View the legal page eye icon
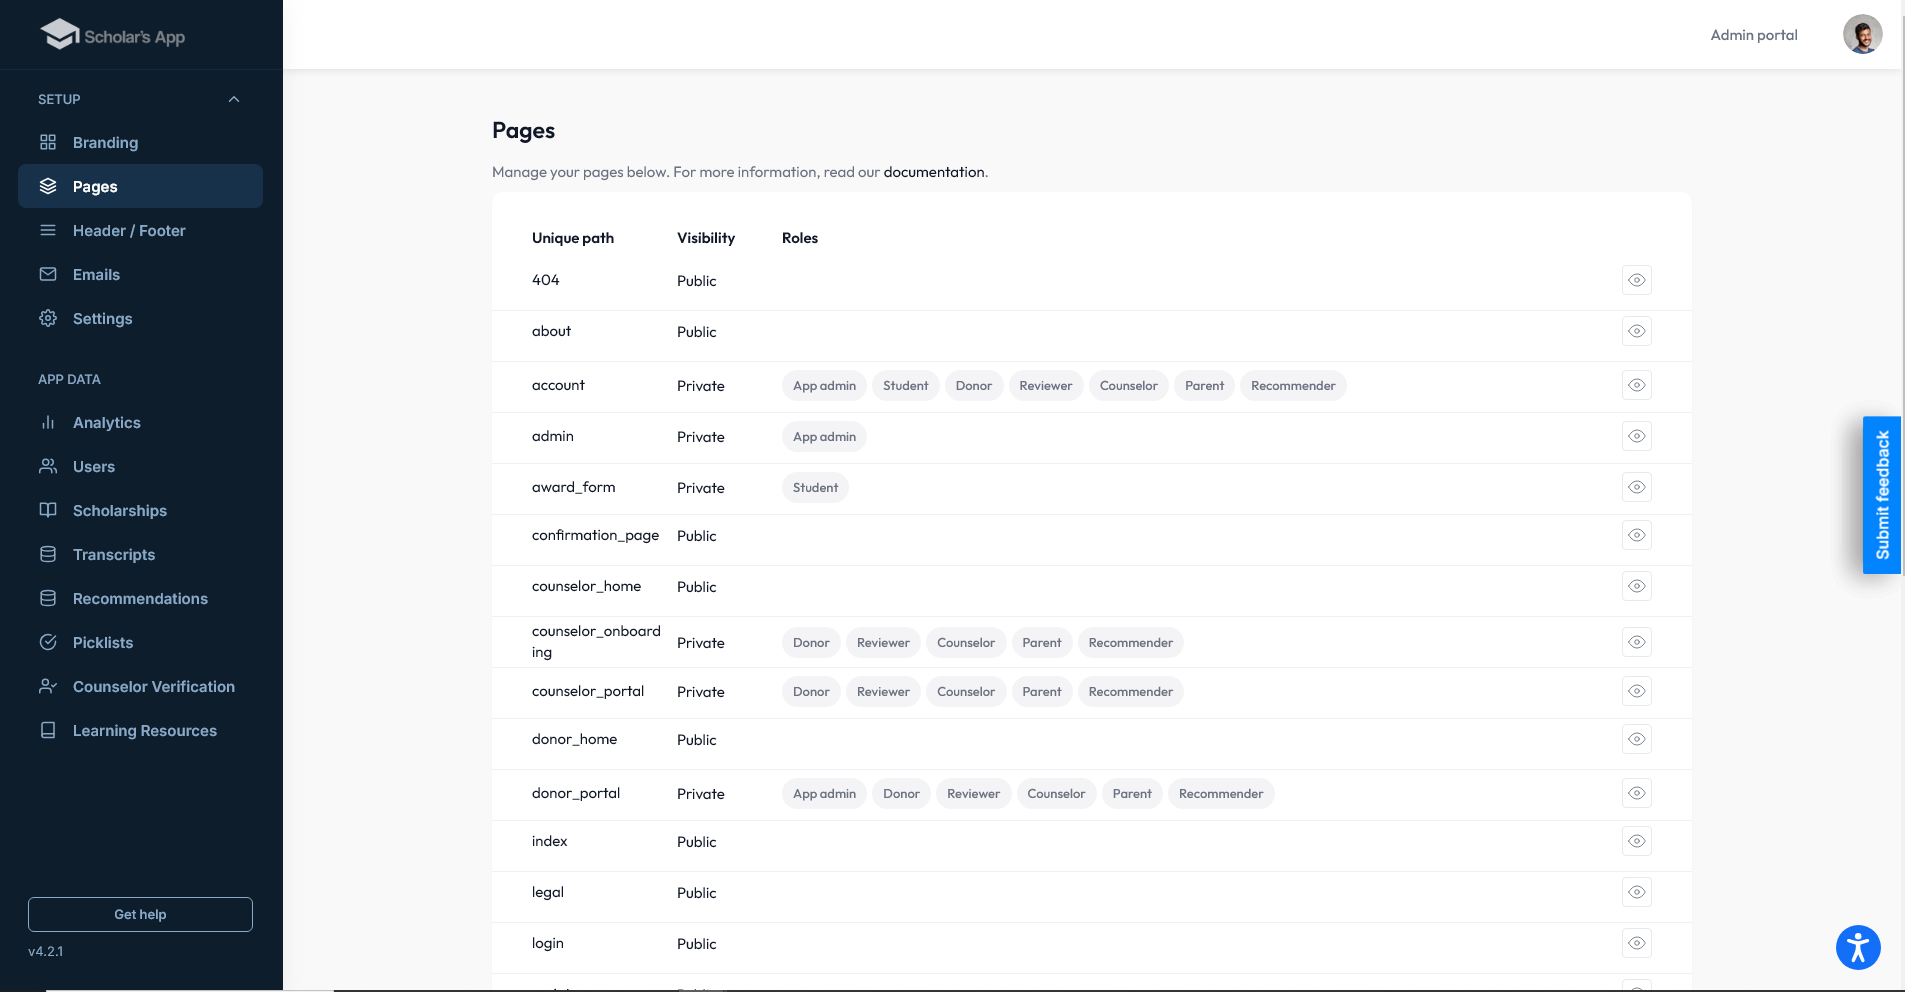 point(1637,892)
